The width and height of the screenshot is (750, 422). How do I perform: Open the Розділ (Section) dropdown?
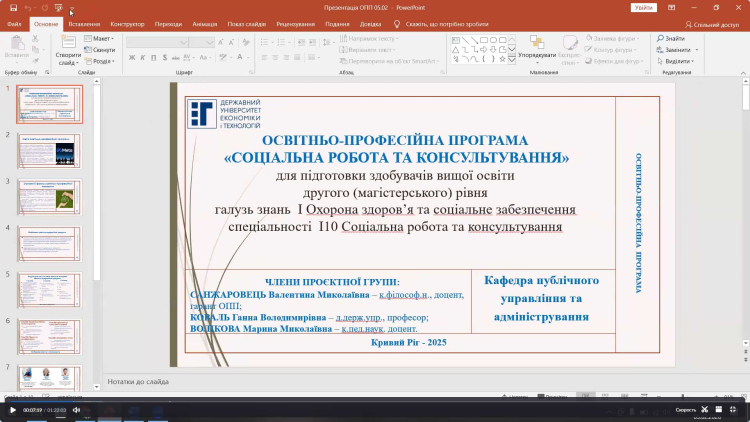[x=102, y=60]
